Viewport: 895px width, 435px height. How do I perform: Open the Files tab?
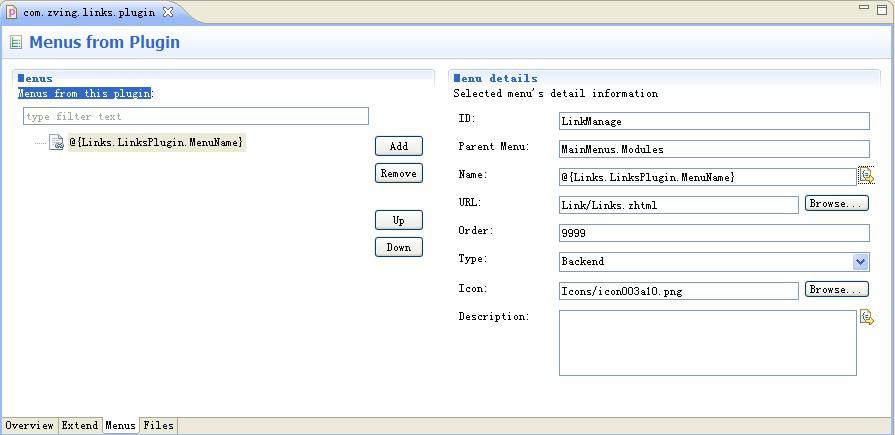pyautogui.click(x=158, y=426)
